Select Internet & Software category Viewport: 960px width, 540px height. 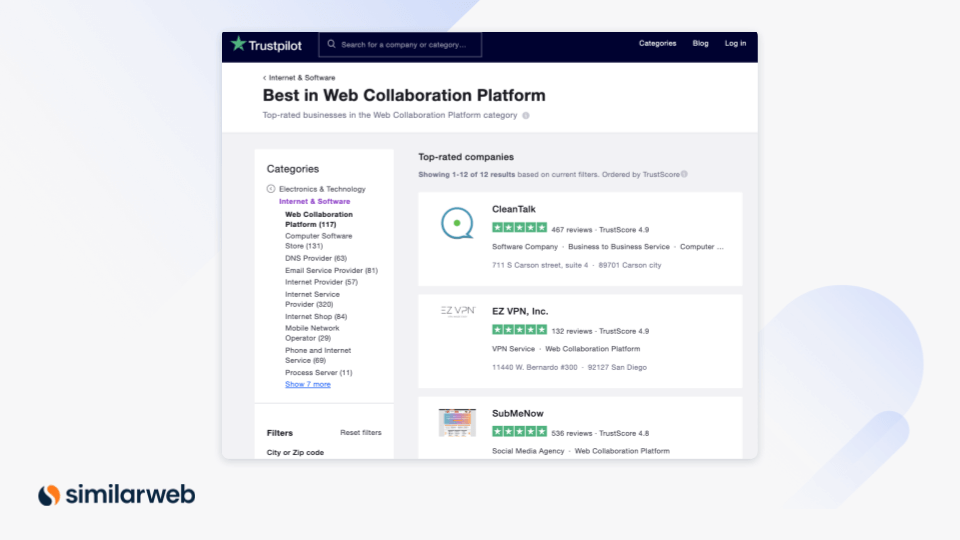(315, 201)
